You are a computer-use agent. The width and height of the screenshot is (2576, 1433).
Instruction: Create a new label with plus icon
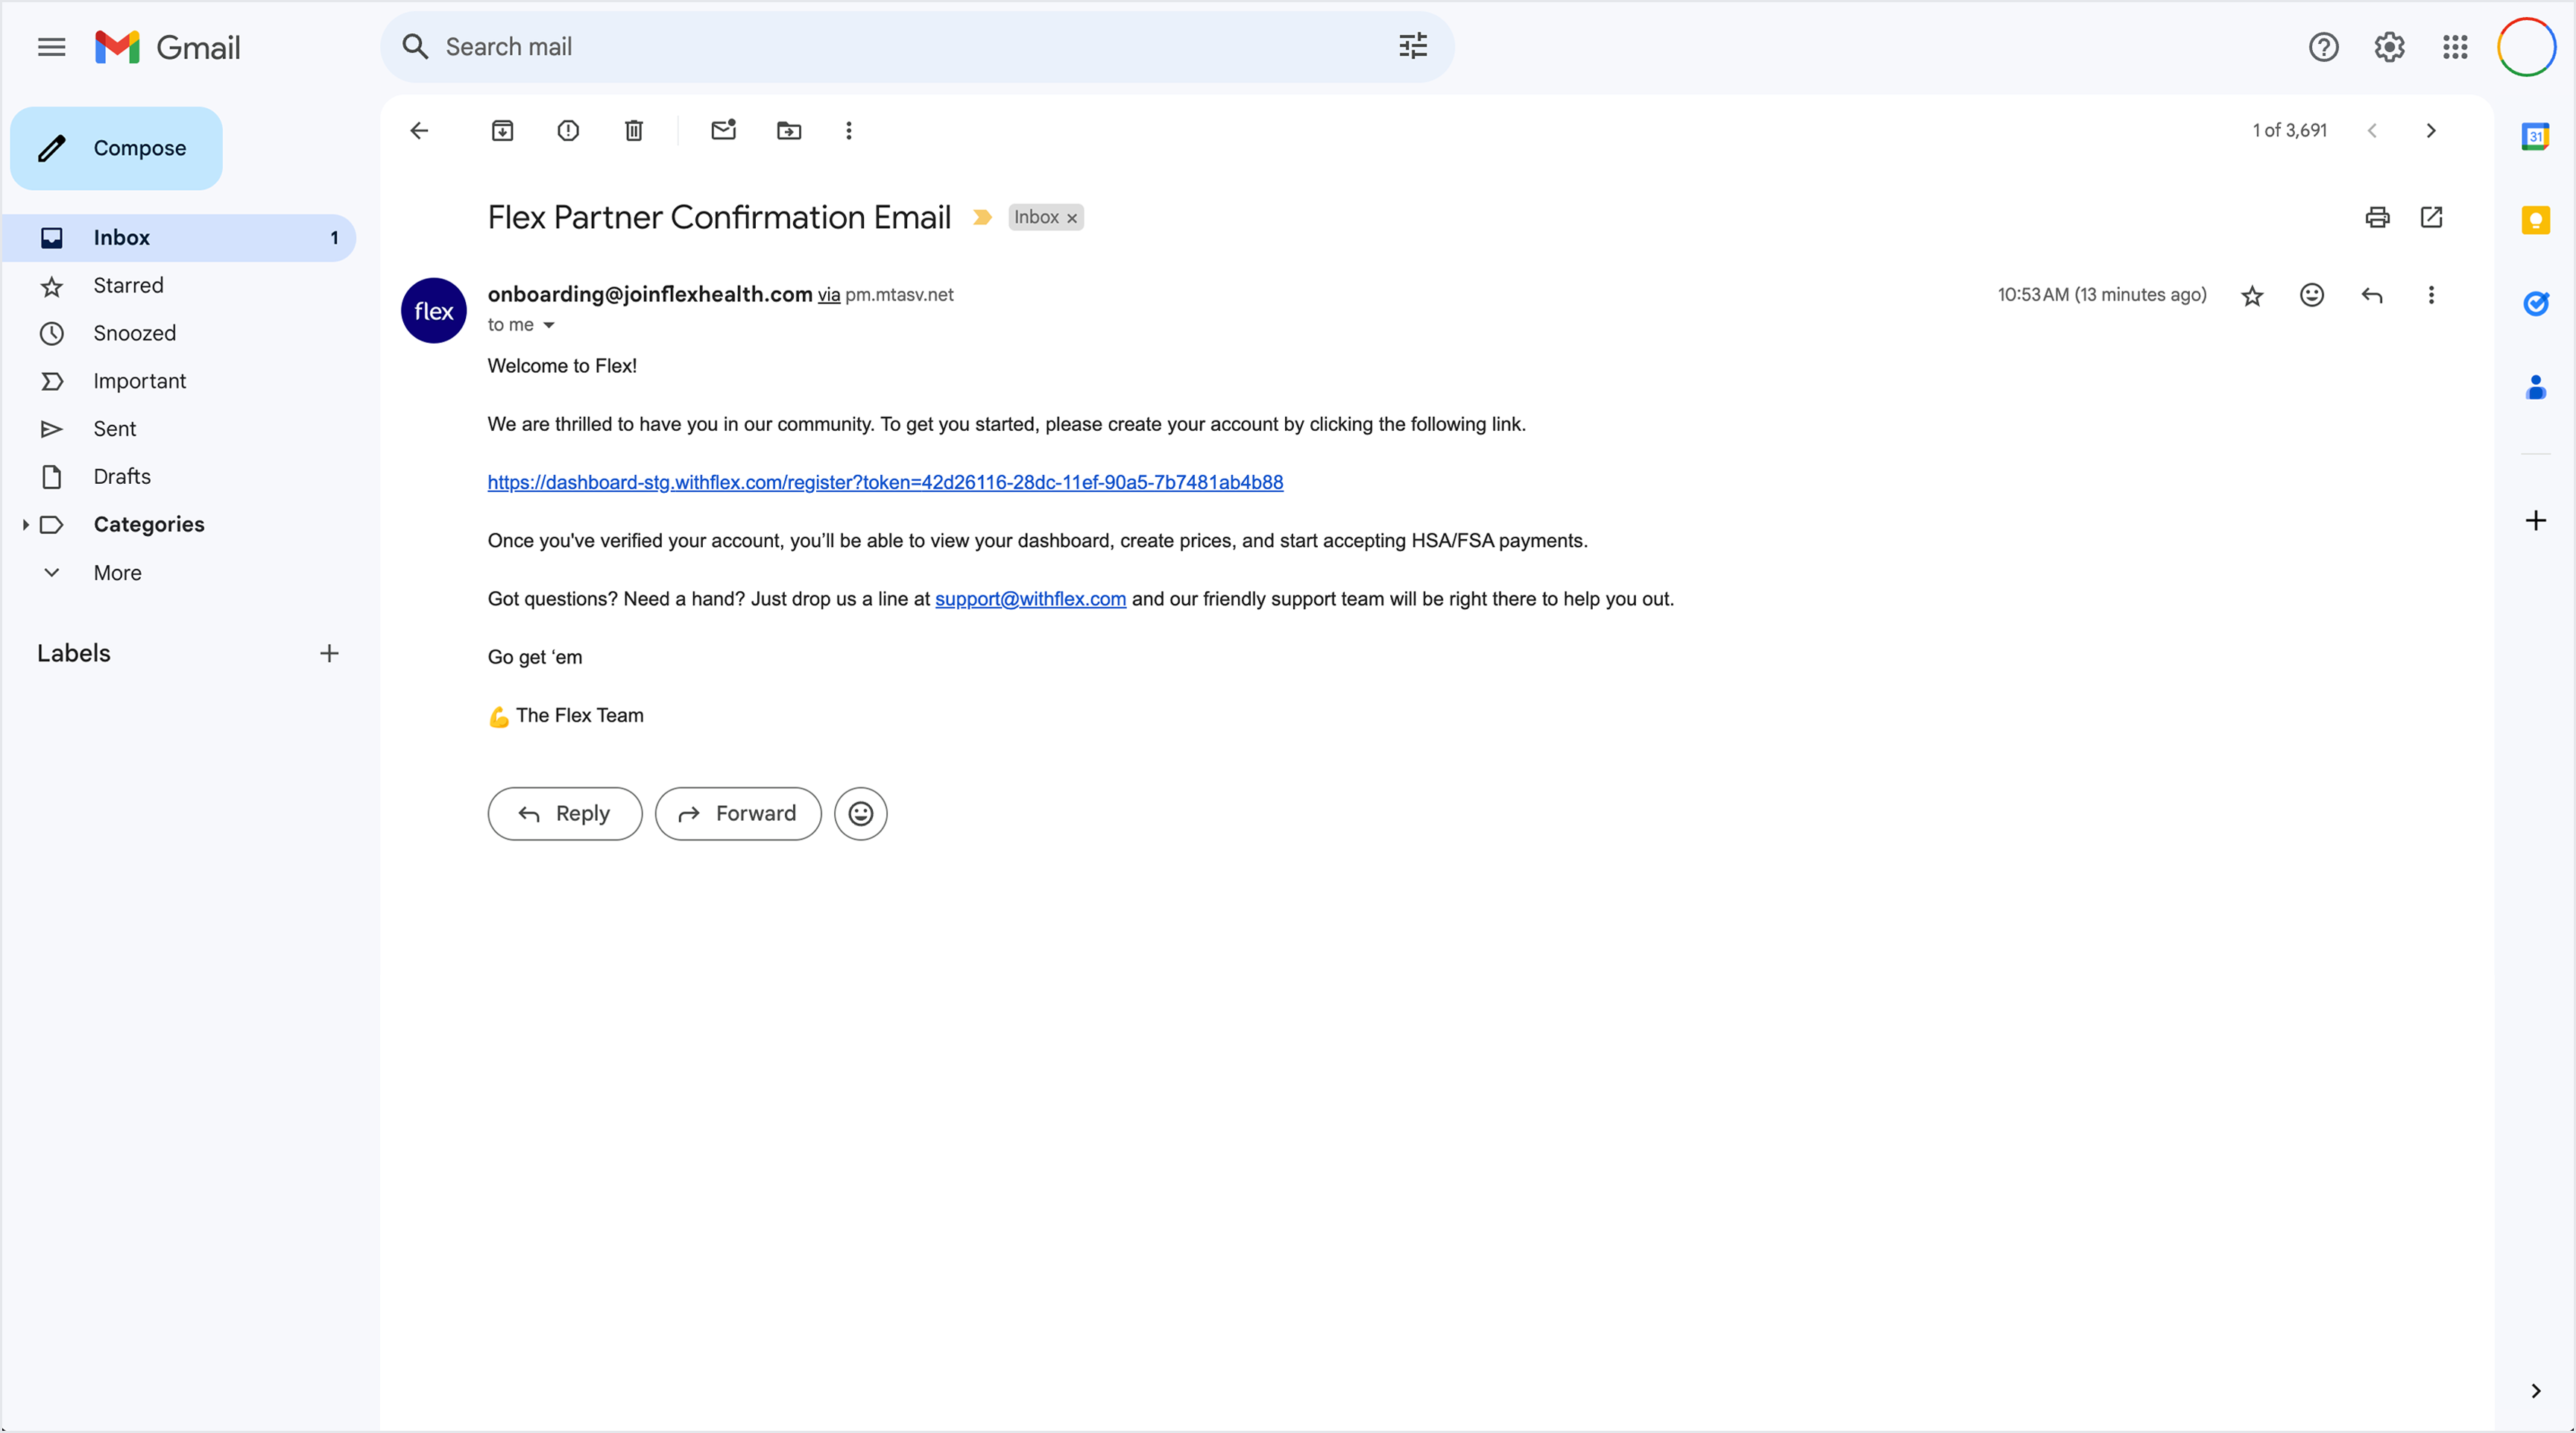pos(329,654)
